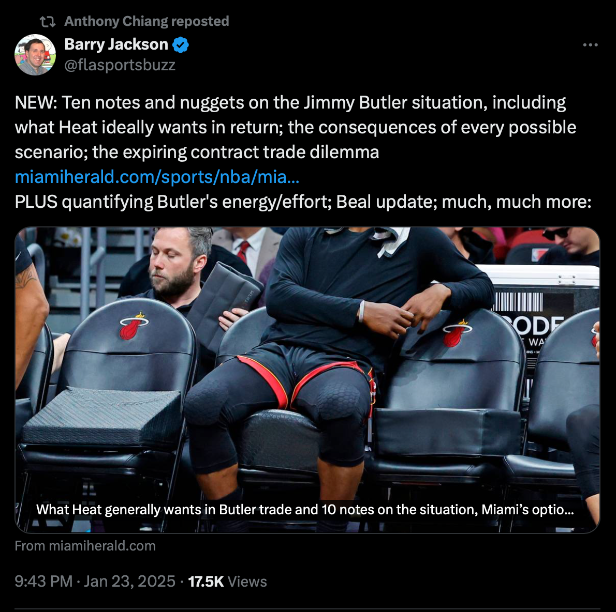Open Anthony Chiang reposted label
Screen dimensions: 616x612
147,21
